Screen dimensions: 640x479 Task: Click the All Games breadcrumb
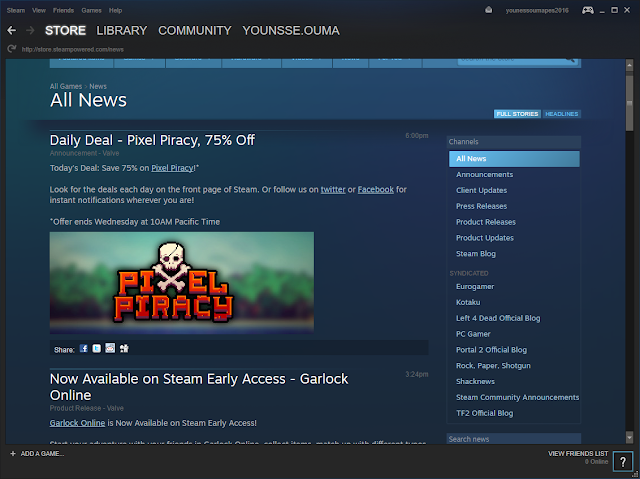tap(66, 86)
